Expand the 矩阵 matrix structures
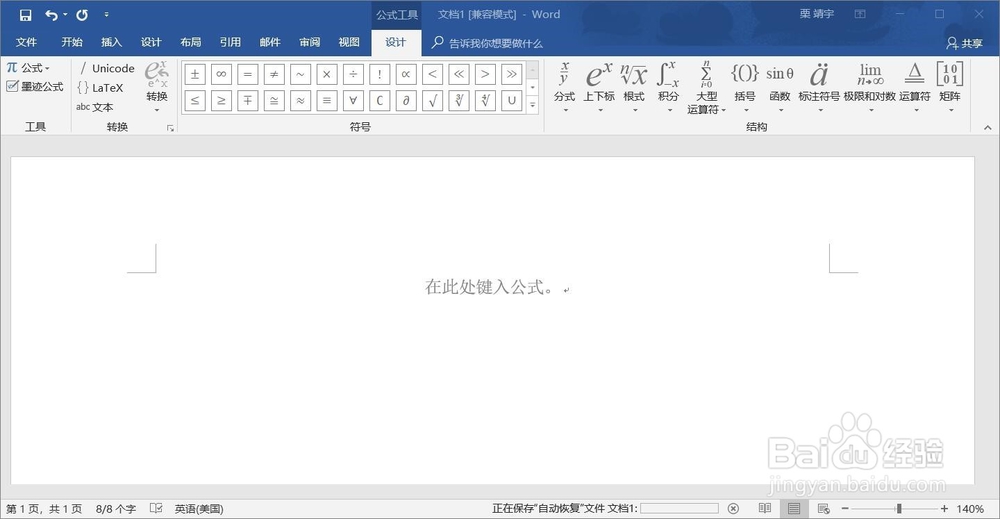 point(950,87)
